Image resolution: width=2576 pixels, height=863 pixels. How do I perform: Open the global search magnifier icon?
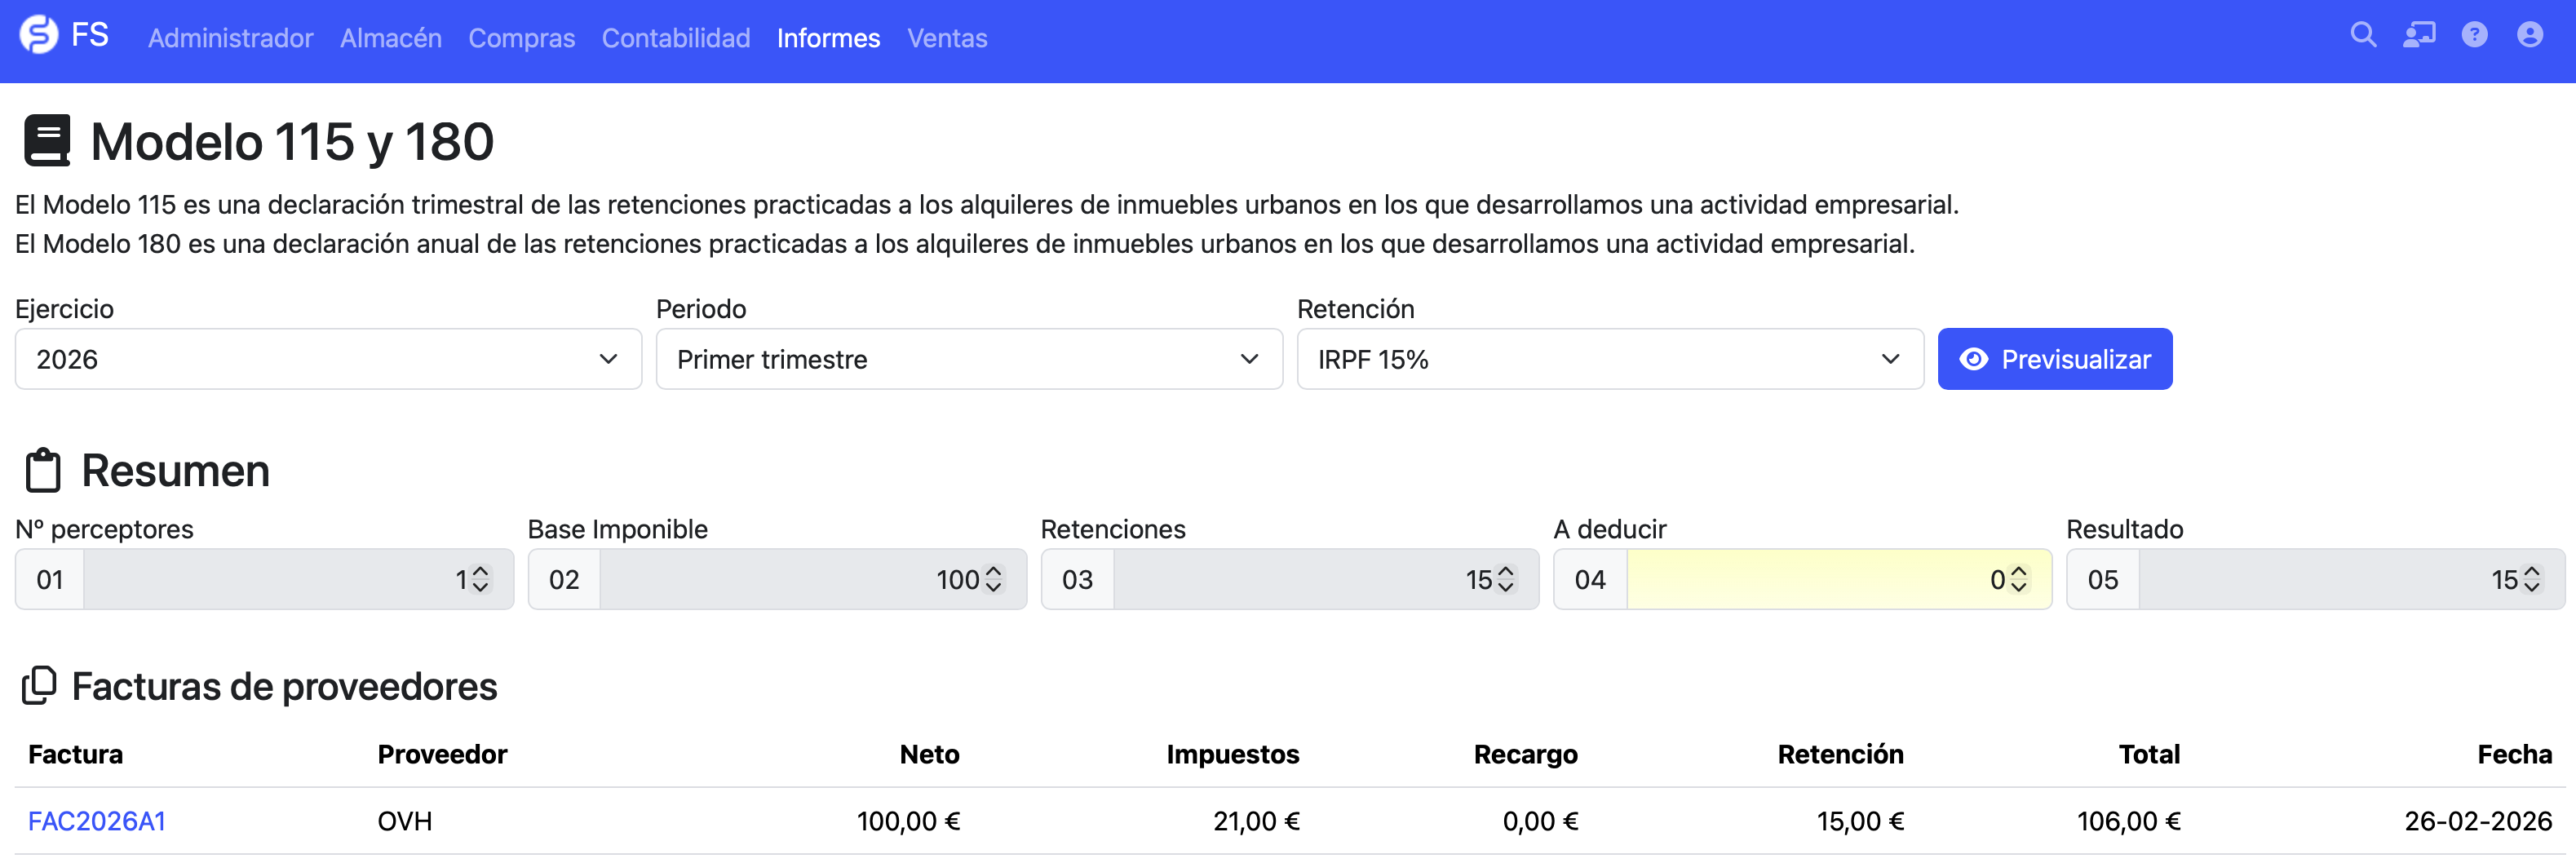2364,36
